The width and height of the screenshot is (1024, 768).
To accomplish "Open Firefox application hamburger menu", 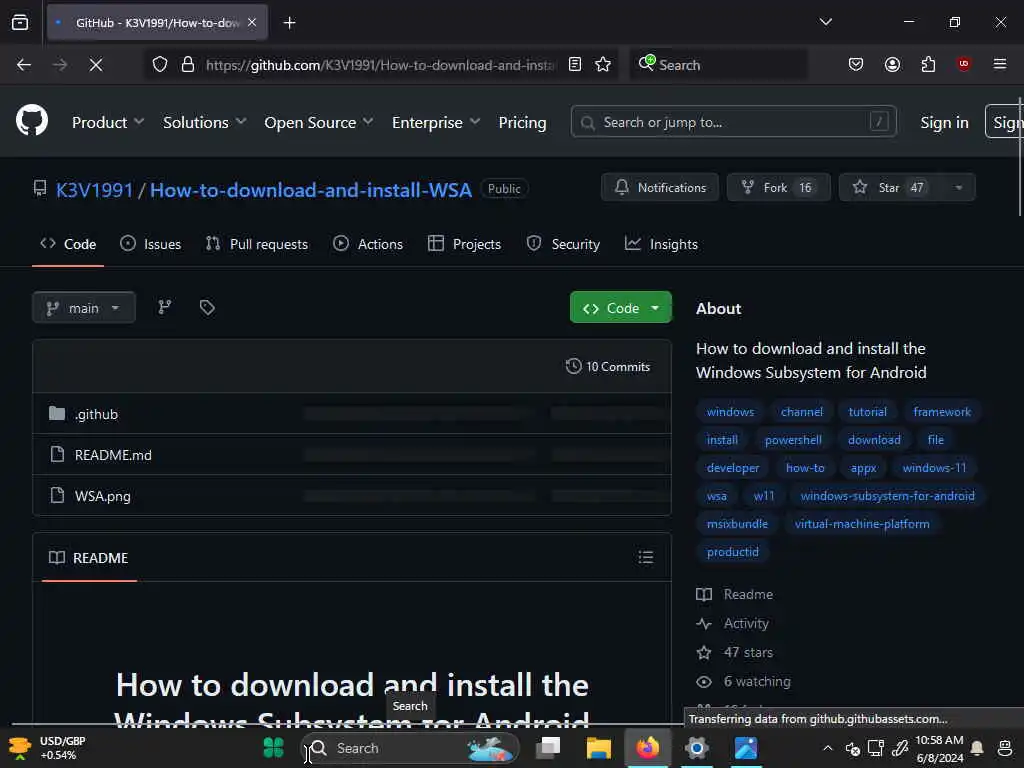I will tap(1000, 64).
